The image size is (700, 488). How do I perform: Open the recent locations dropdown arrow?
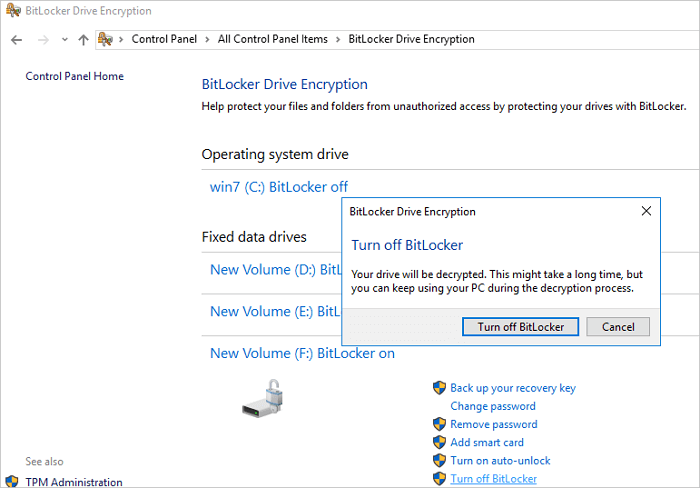[x=64, y=40]
